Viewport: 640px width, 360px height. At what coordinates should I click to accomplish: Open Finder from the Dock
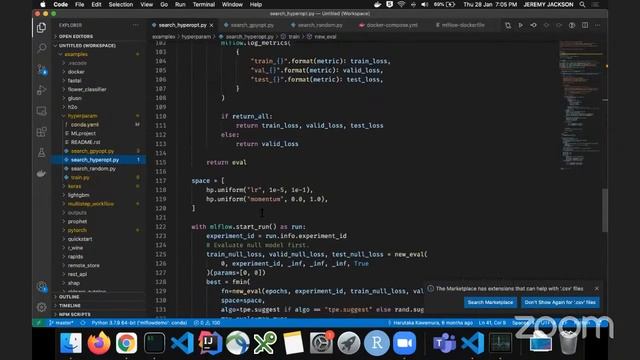[x=71, y=342]
